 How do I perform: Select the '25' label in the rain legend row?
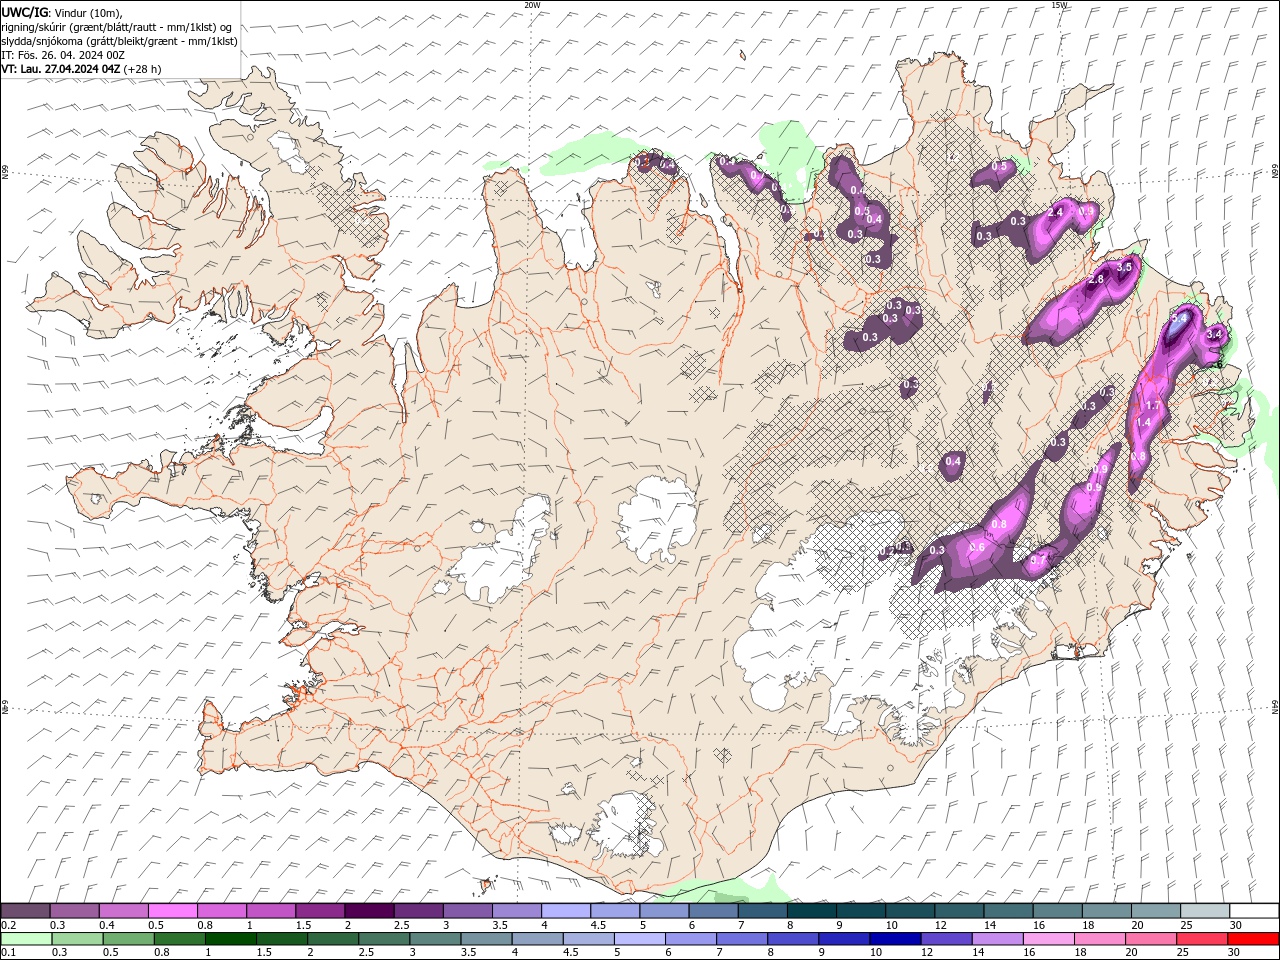pyautogui.click(x=1182, y=953)
